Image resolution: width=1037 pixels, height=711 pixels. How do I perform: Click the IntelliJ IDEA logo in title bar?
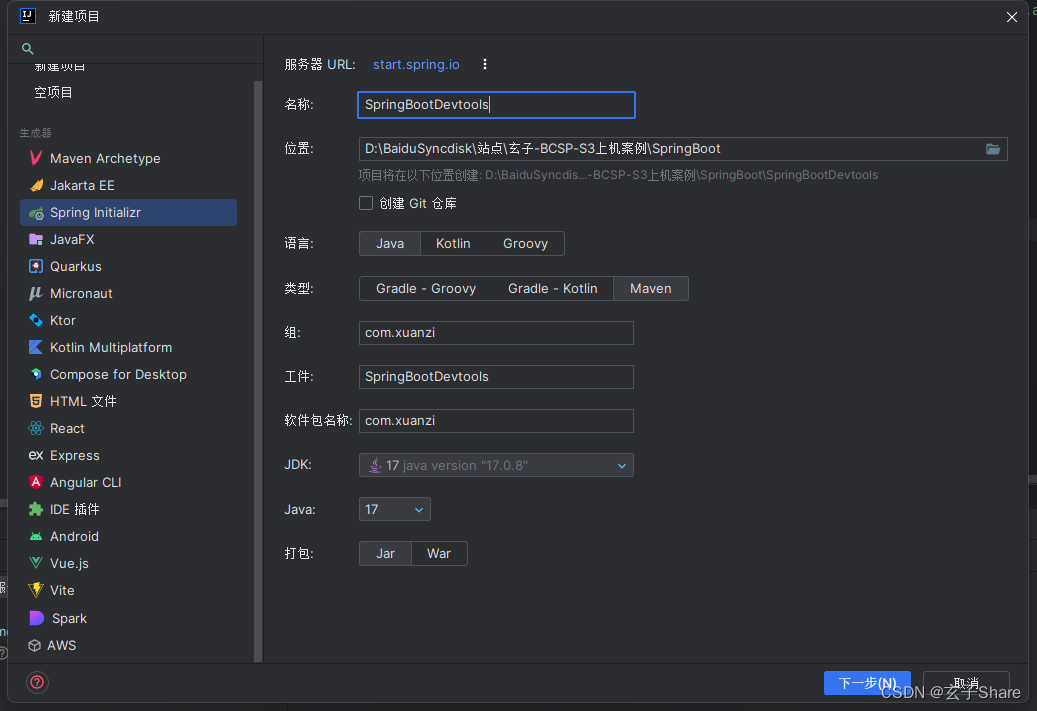pos(28,16)
